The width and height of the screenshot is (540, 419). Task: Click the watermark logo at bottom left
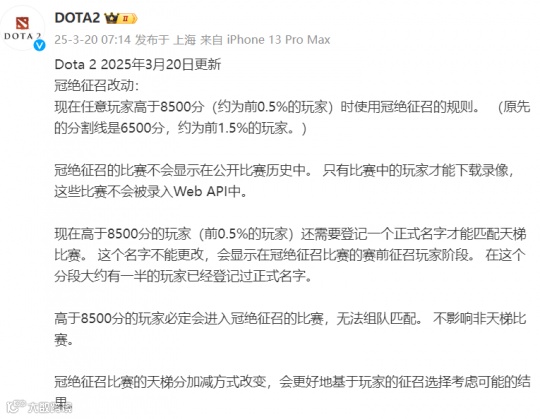[39, 407]
